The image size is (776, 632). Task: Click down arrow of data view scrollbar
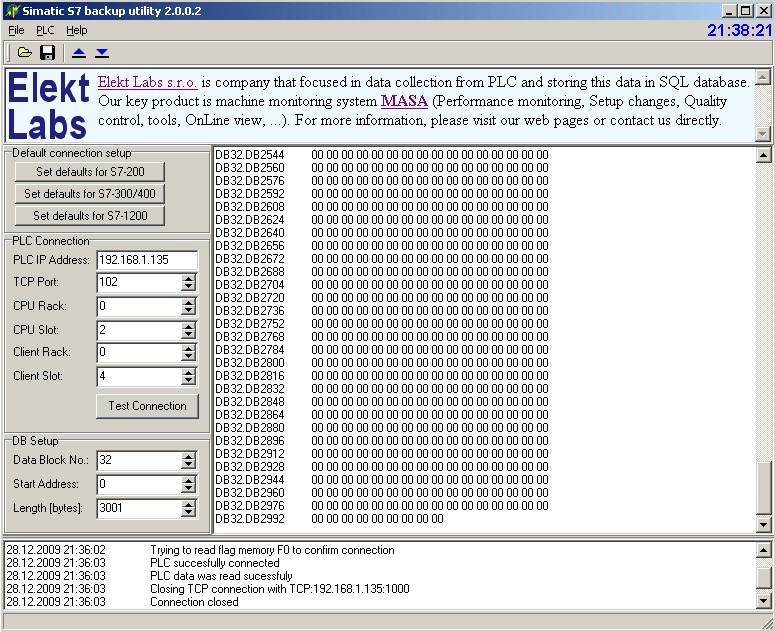coord(764,525)
